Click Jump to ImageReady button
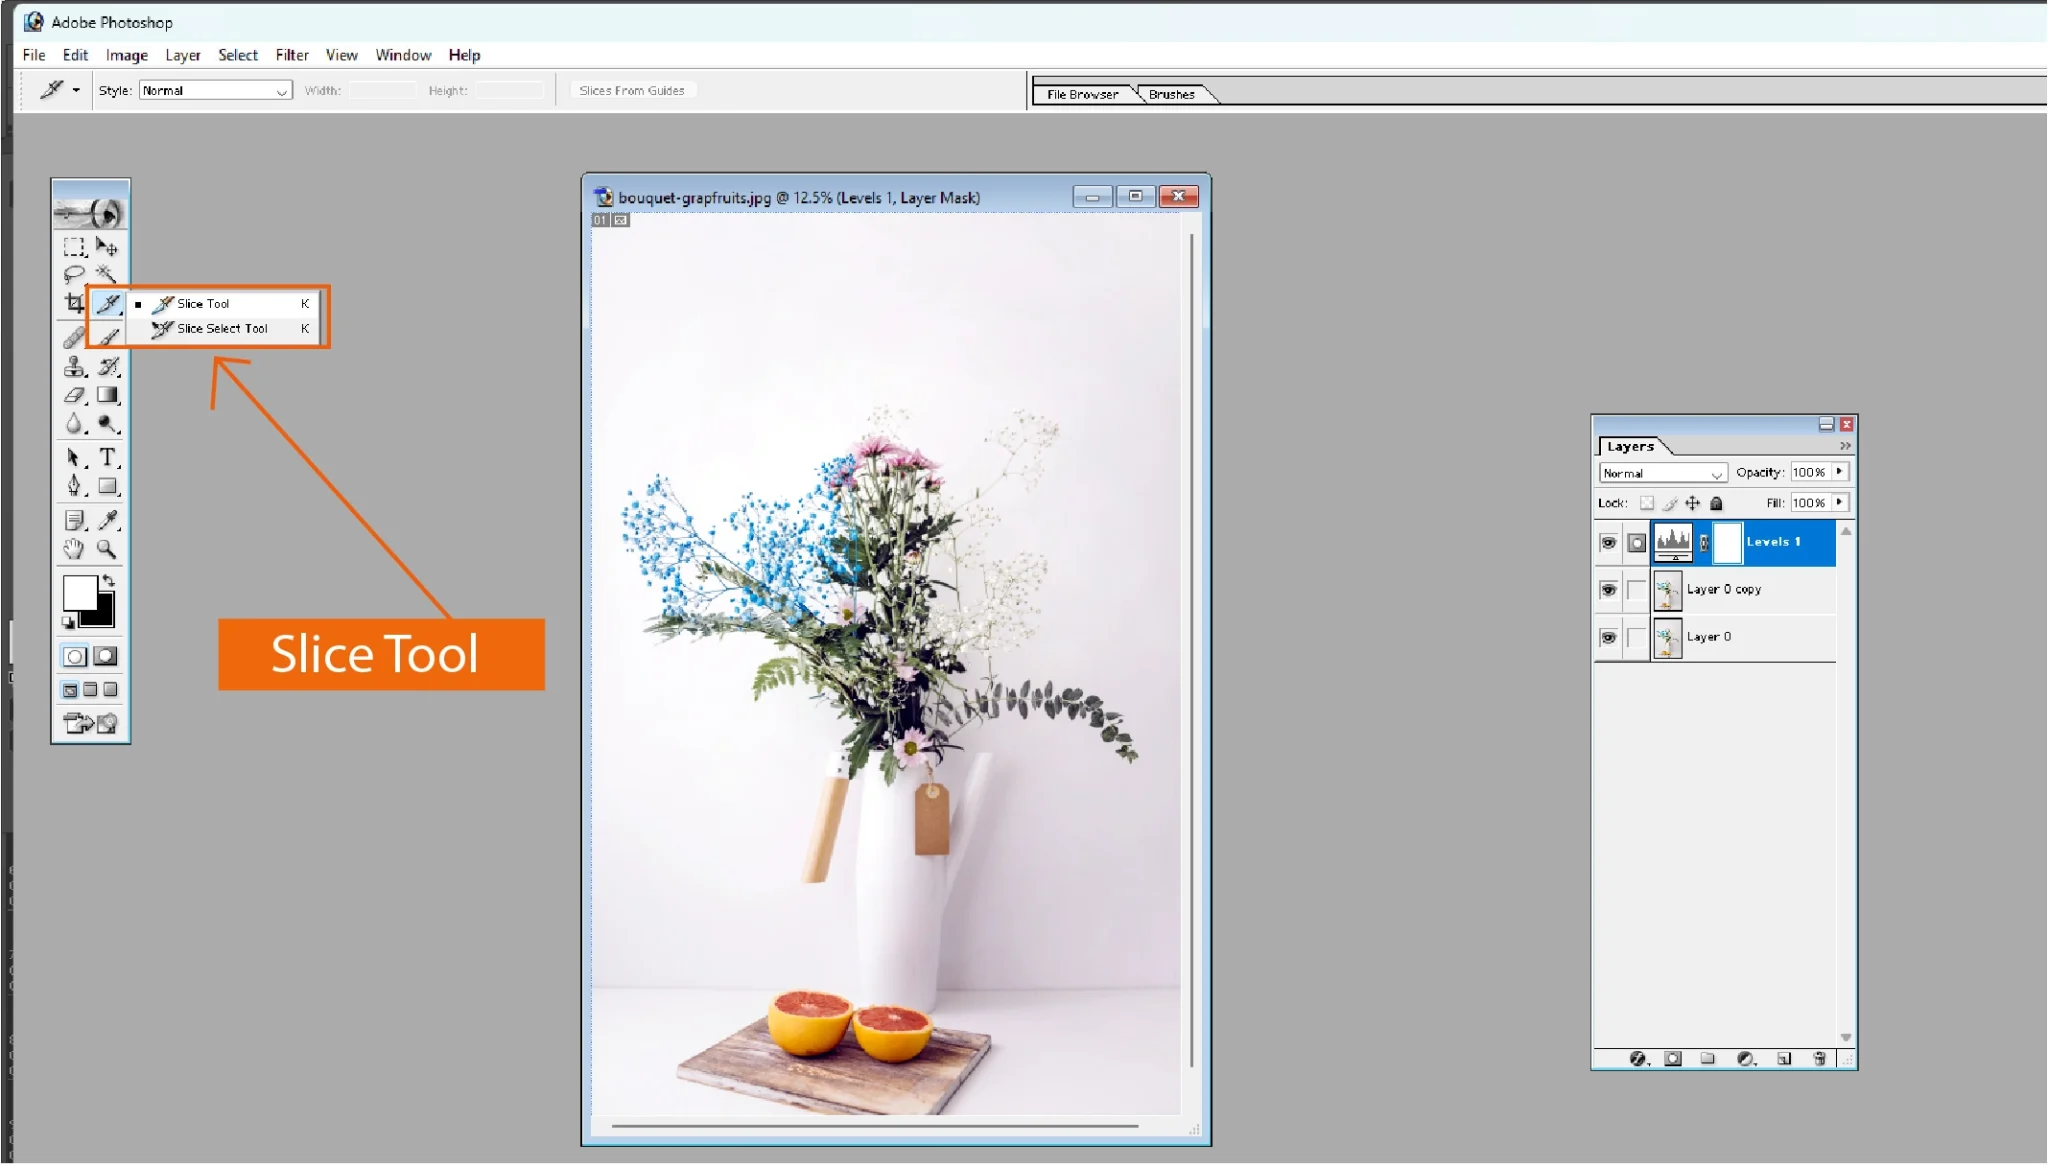Screen dimensions: 2048x1167 pos(90,723)
